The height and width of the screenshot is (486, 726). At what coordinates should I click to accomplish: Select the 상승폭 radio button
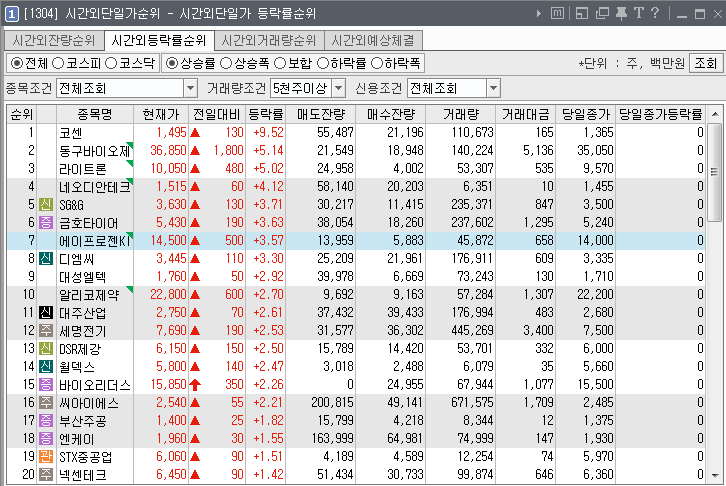225,63
